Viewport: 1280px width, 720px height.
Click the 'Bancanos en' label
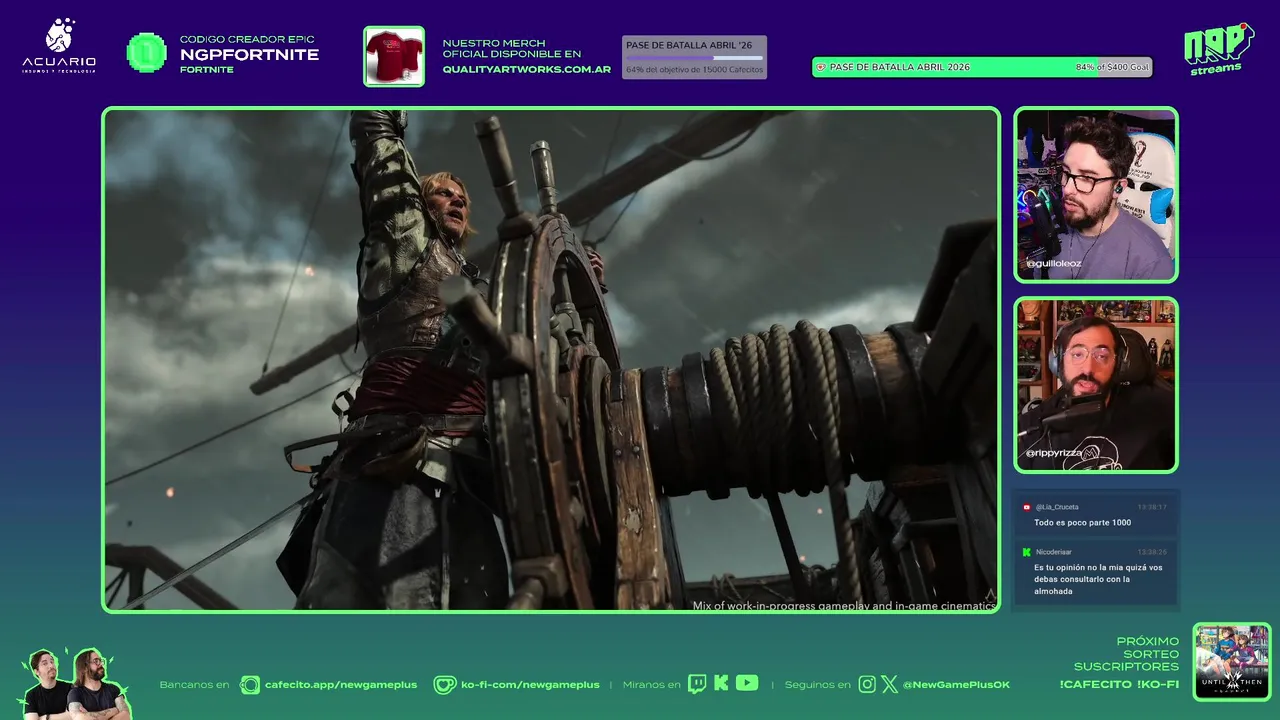pos(194,685)
